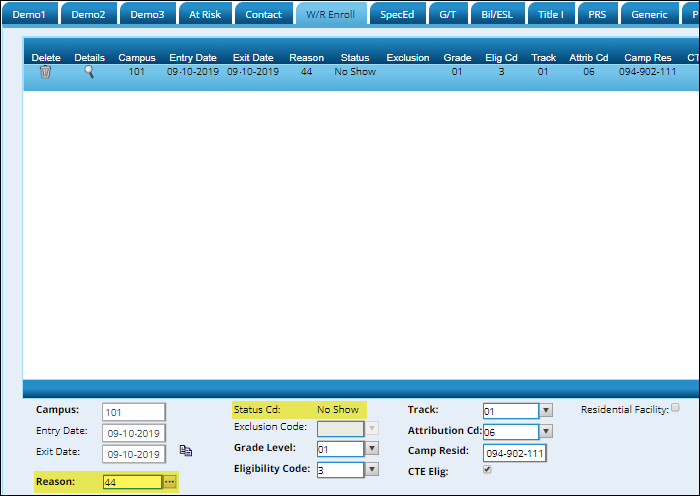Toggle the Residential Facility checkbox
700x496 pixels.
click(x=675, y=407)
